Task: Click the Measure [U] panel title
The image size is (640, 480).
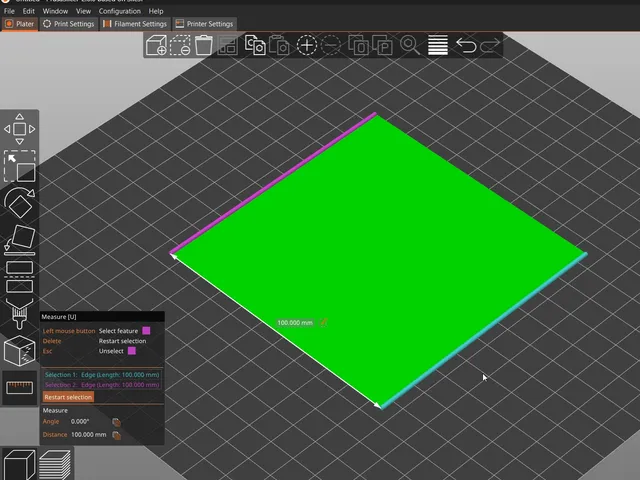Action: coord(59,317)
